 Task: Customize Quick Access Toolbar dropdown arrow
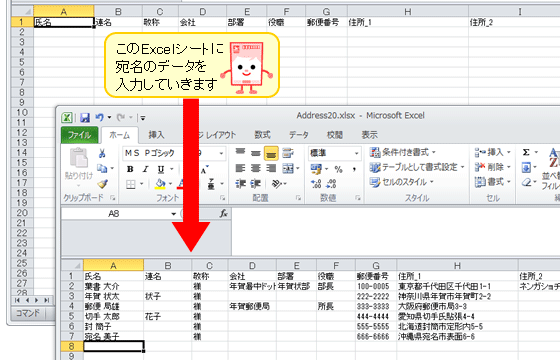(142, 118)
